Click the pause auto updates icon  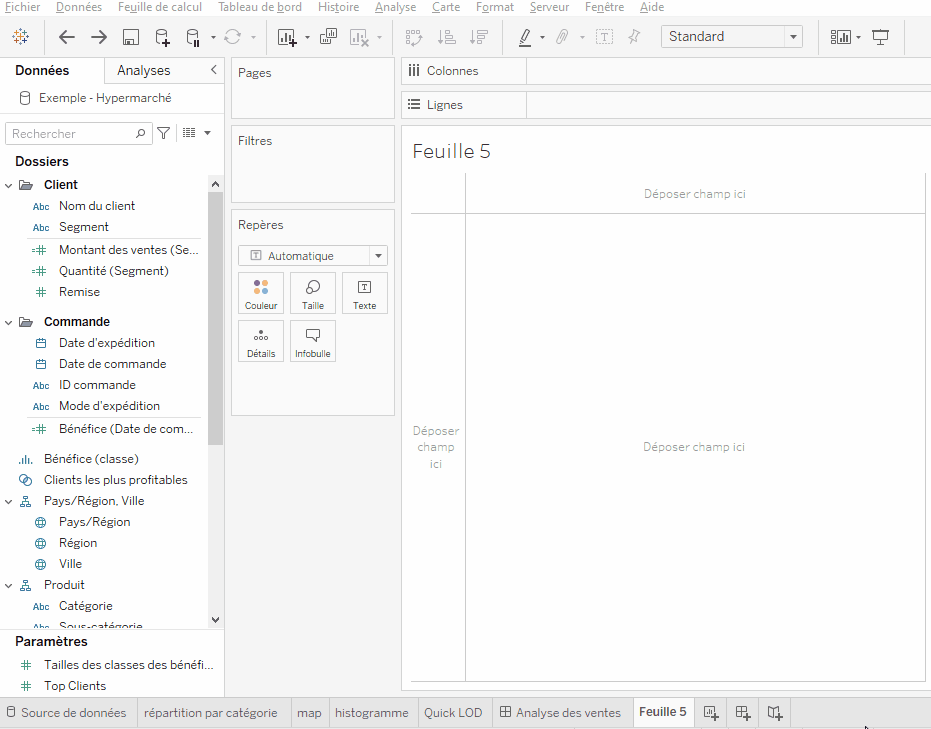(193, 37)
